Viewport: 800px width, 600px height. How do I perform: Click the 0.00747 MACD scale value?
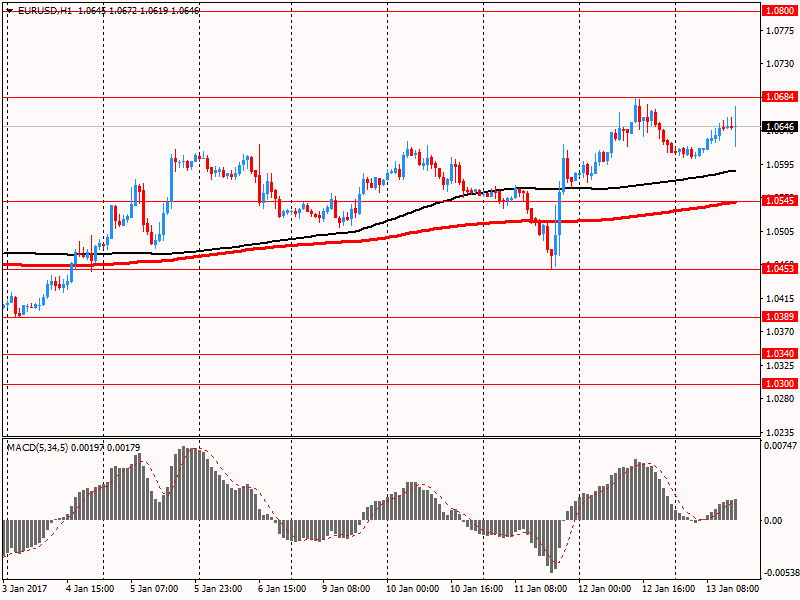[x=779, y=446]
